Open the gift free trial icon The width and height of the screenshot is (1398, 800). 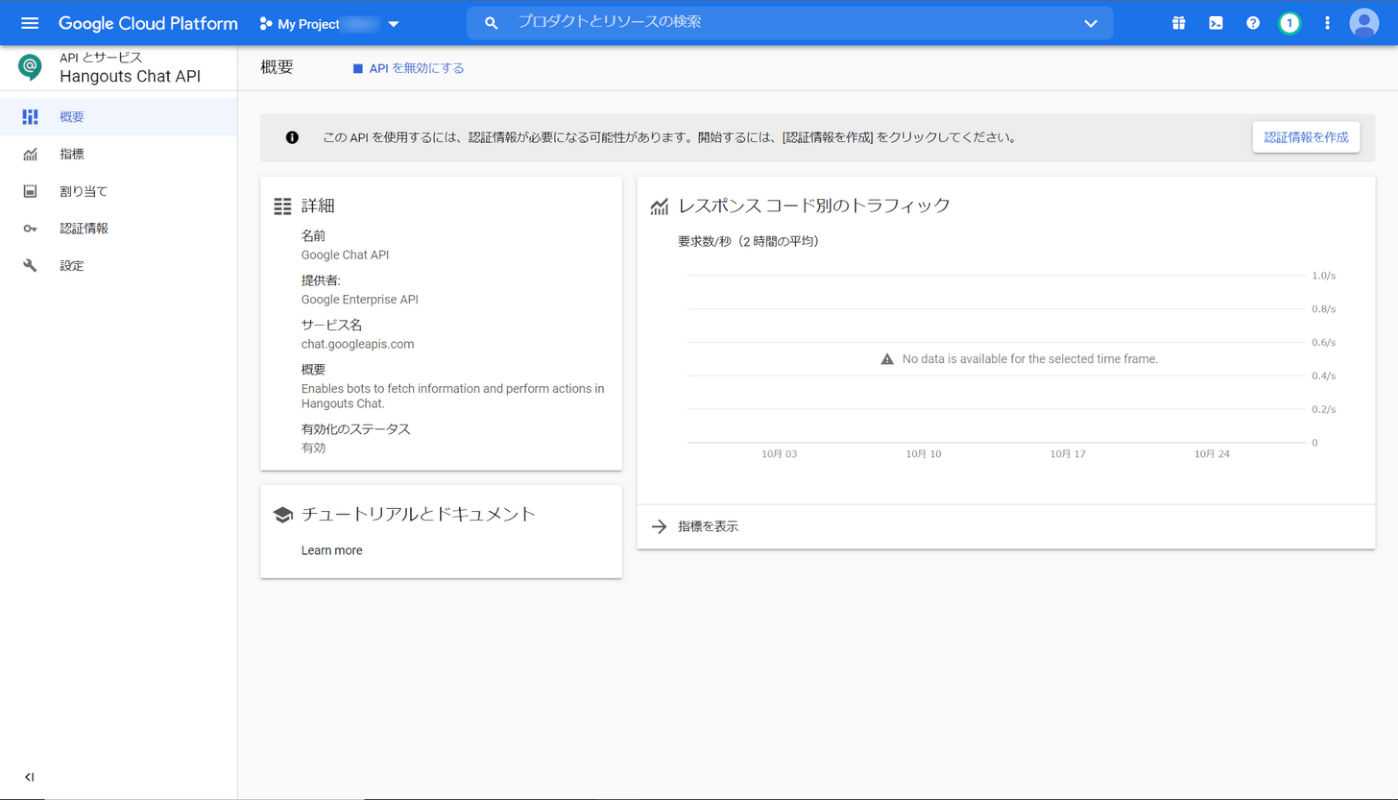(x=1179, y=23)
